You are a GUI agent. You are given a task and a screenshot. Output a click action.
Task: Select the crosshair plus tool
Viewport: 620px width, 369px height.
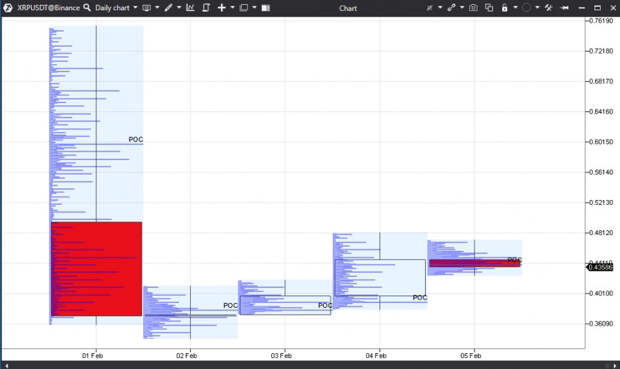(x=221, y=8)
